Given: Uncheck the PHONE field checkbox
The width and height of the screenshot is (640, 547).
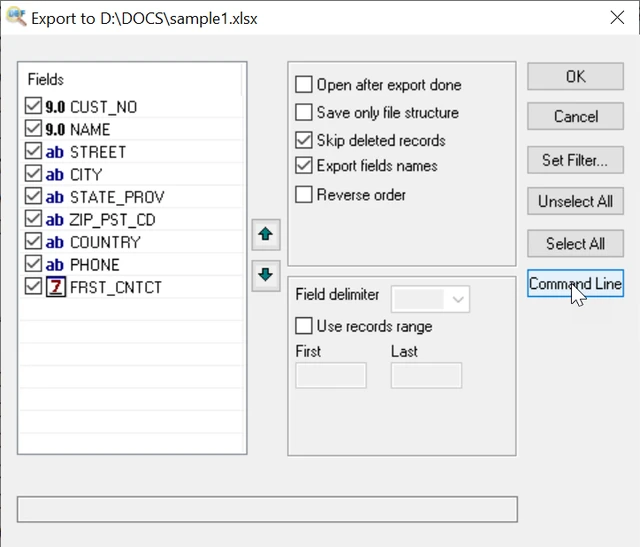Looking at the screenshot, I should (33, 263).
